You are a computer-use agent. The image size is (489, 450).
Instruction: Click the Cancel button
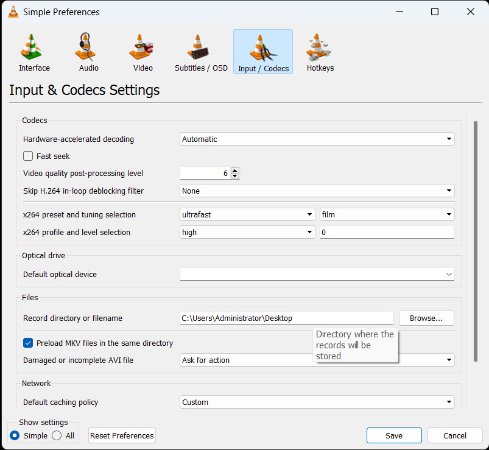point(455,435)
